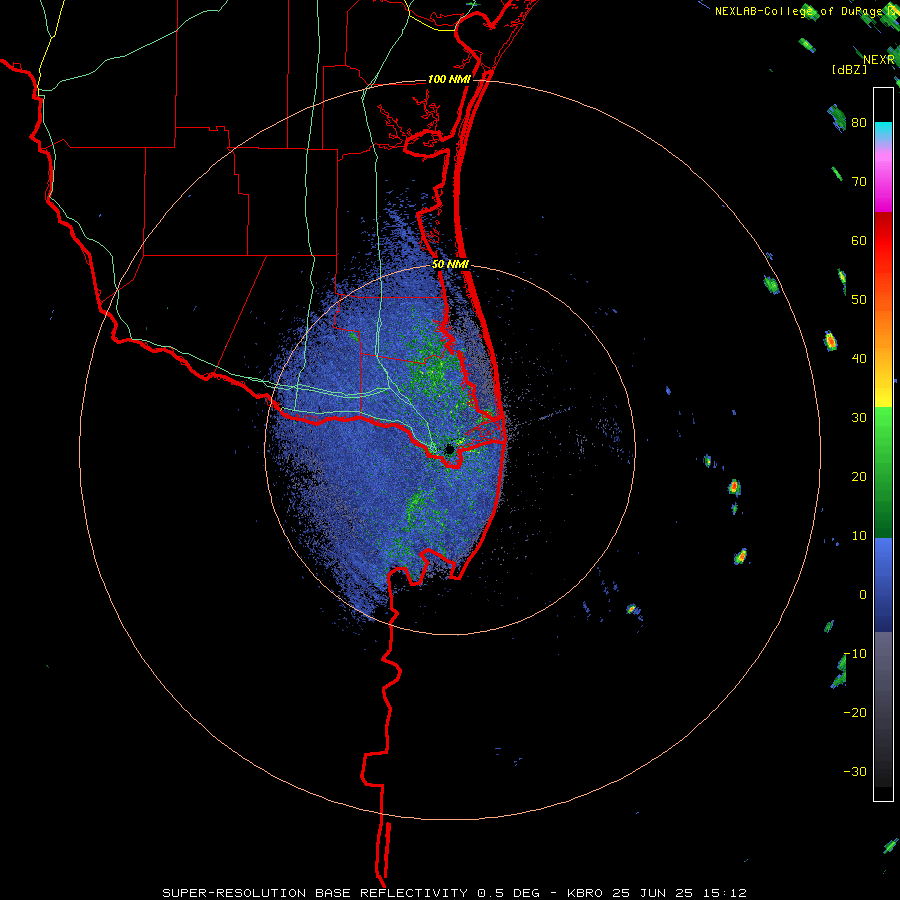Click the 50 dBZ scale value
The width and height of the screenshot is (900, 900).
[859, 300]
